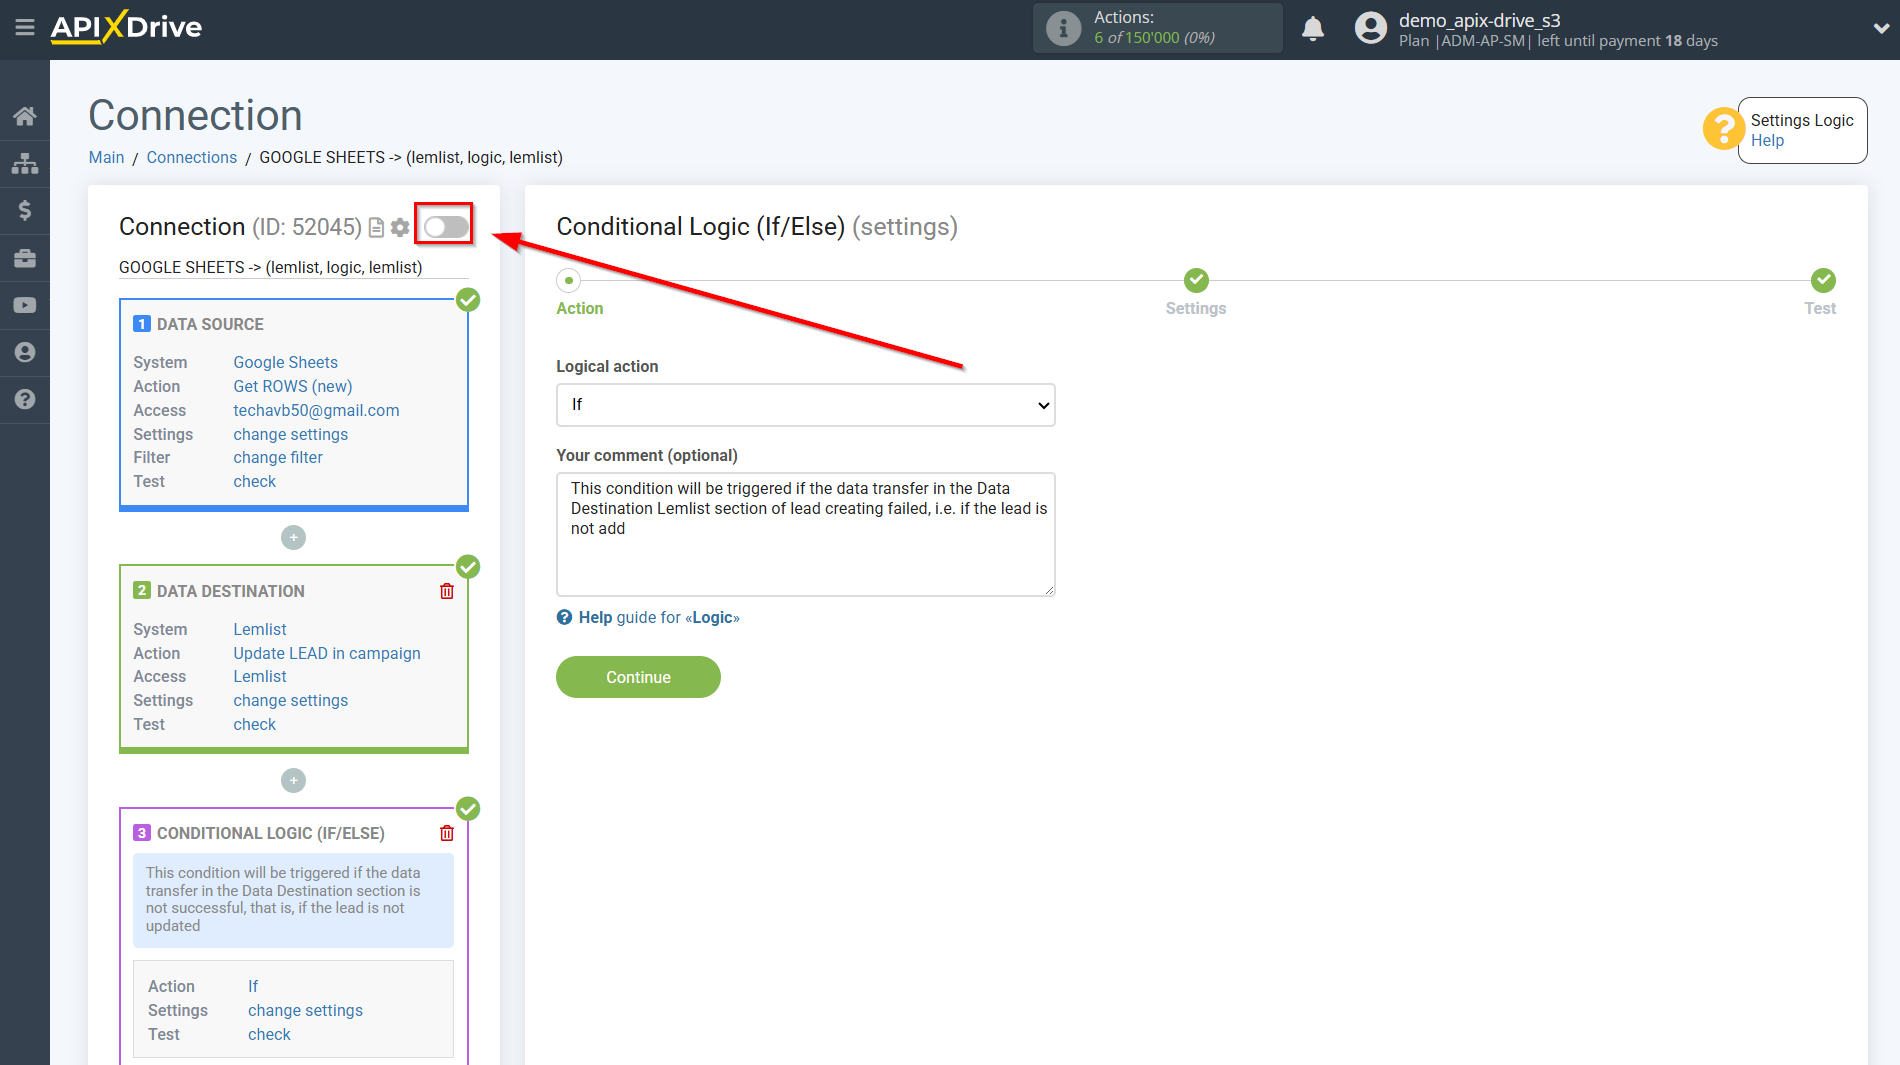Click the comment text area

806,534
